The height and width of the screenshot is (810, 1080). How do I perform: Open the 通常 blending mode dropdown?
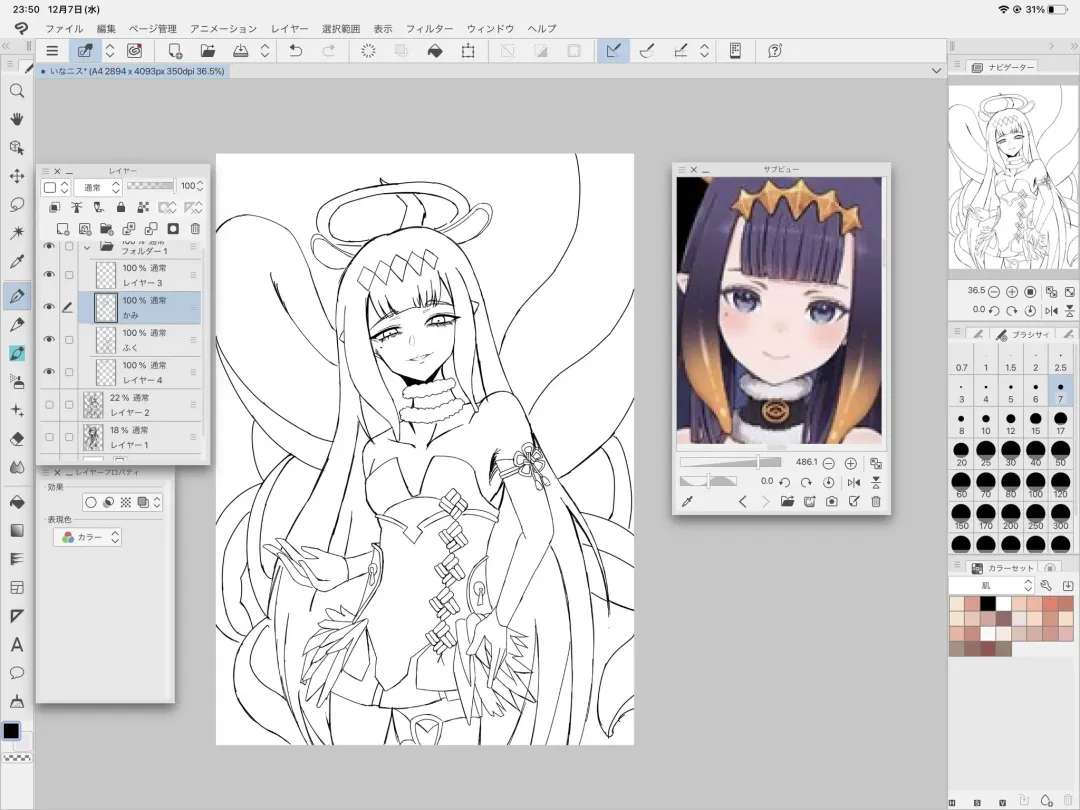97,187
